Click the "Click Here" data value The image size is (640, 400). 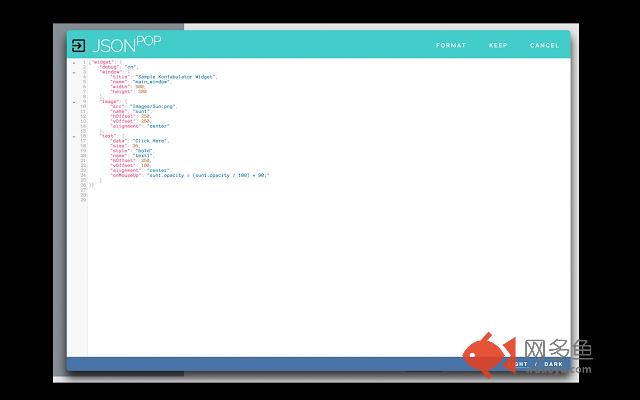[x=151, y=141]
